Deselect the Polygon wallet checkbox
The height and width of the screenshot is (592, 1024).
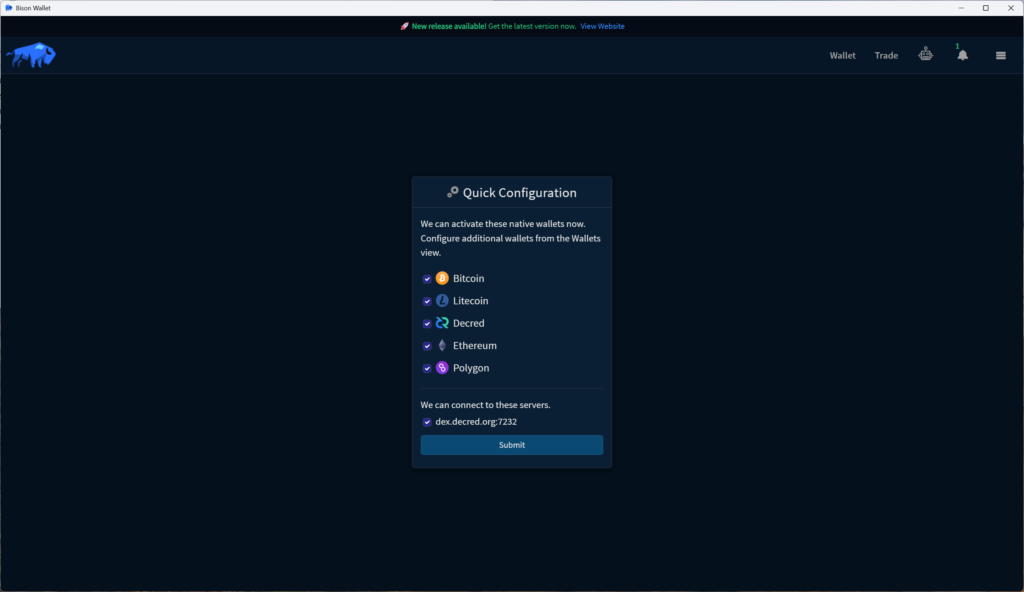click(427, 368)
